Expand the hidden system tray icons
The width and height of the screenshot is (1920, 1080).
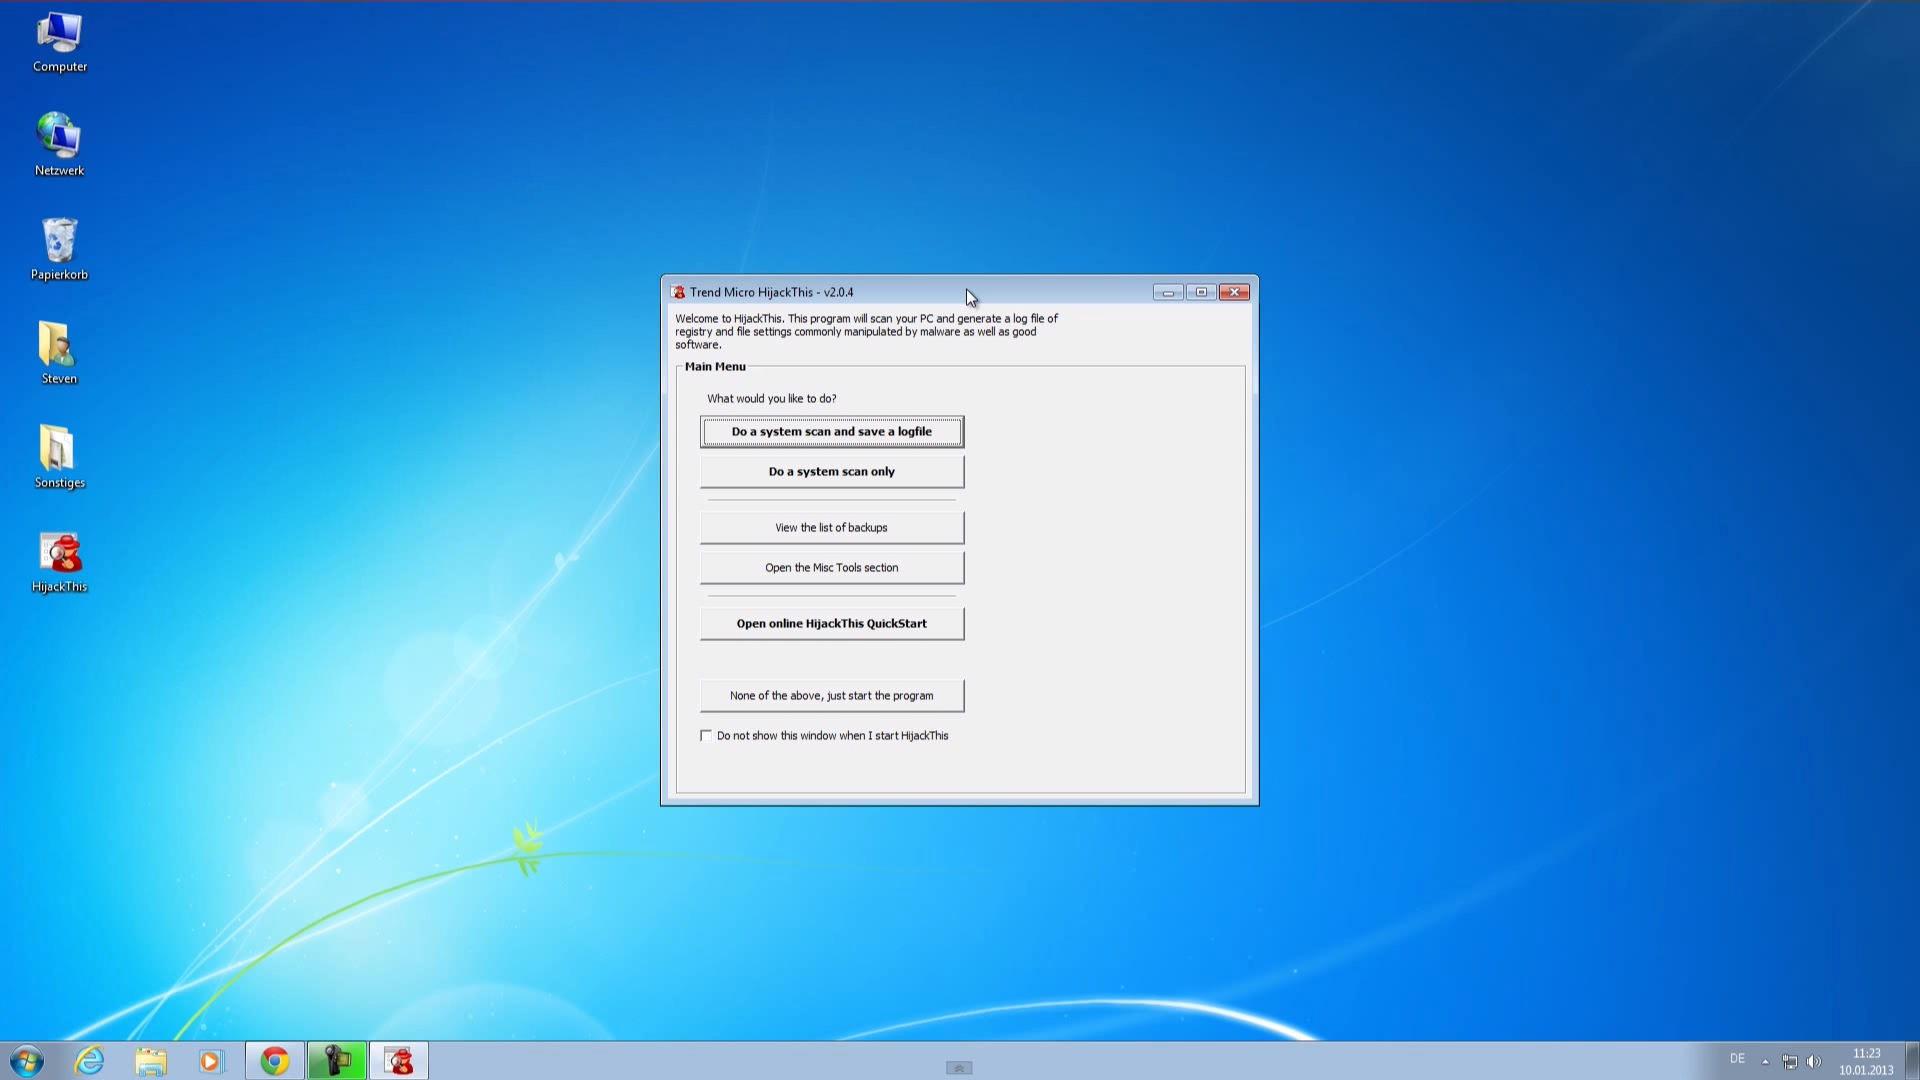[1765, 1061]
